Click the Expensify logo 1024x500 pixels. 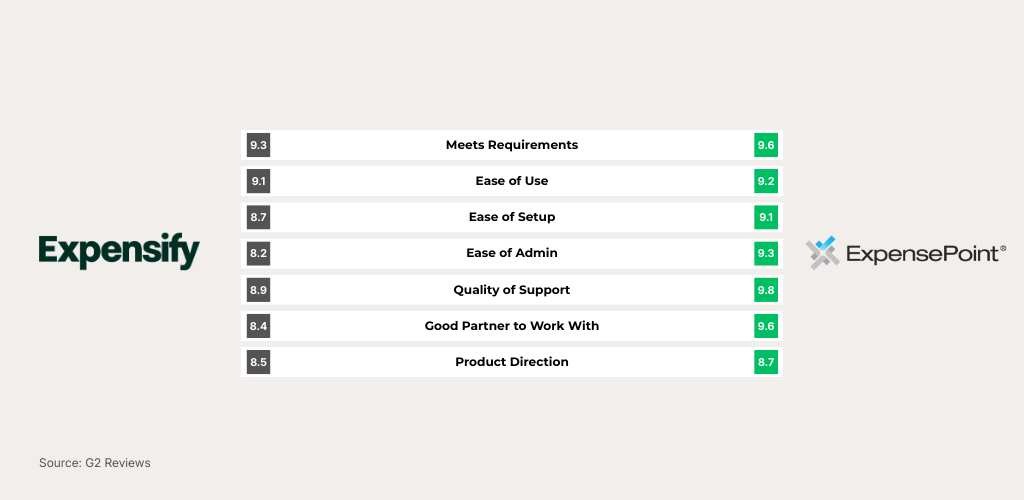click(119, 251)
